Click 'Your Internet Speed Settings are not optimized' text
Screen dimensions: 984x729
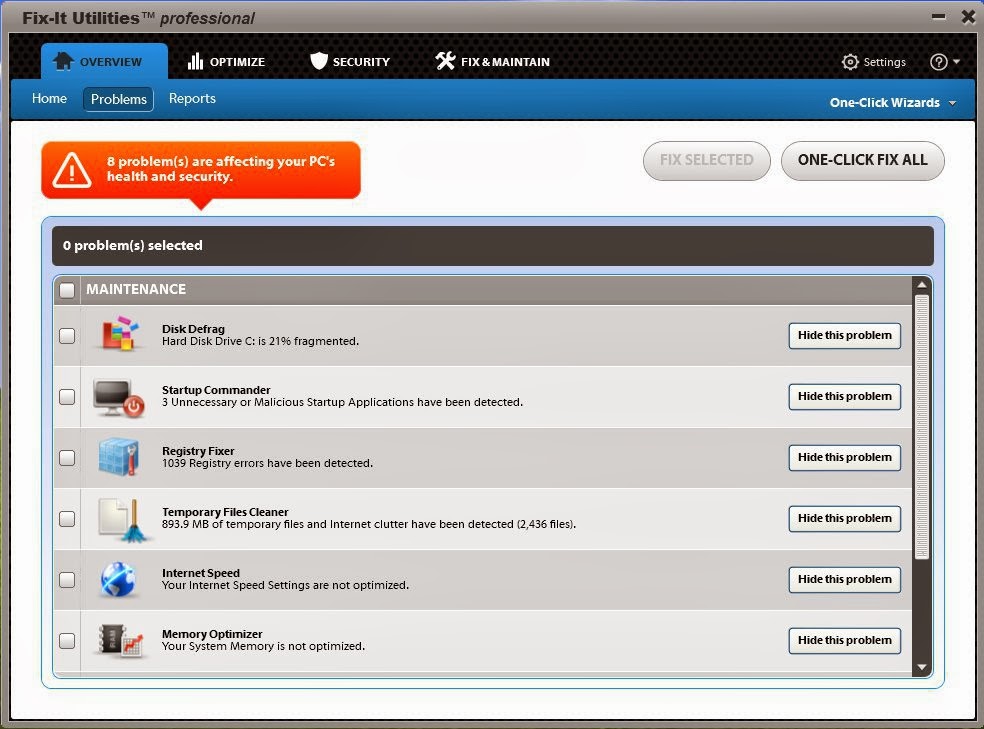286,585
